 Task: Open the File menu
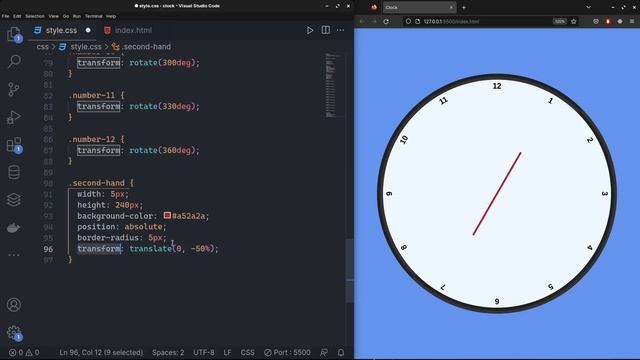[5, 16]
